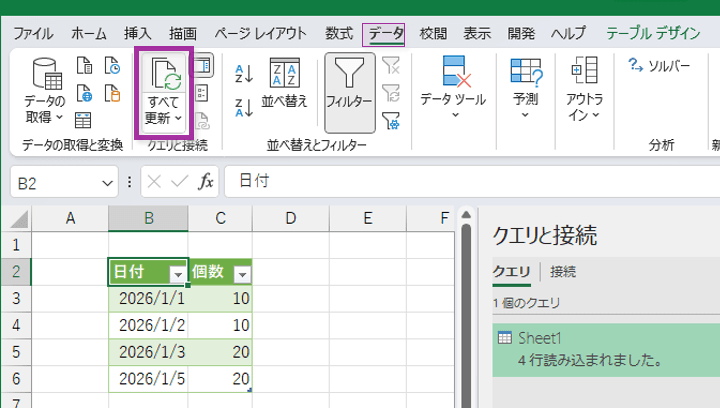Image resolution: width=720 pixels, height=408 pixels.
Task: Click the From Text/CSV icon
Action: point(84,66)
